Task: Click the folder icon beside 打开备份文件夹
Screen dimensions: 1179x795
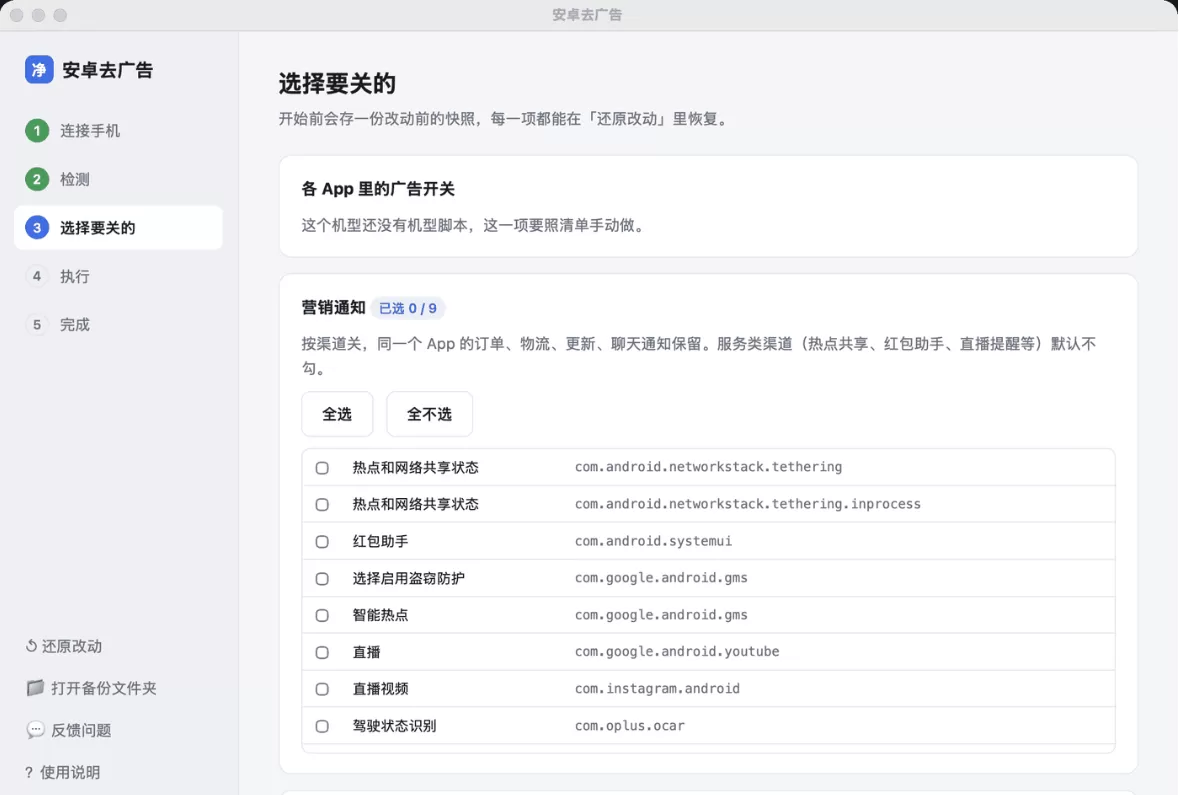Action: pos(35,687)
